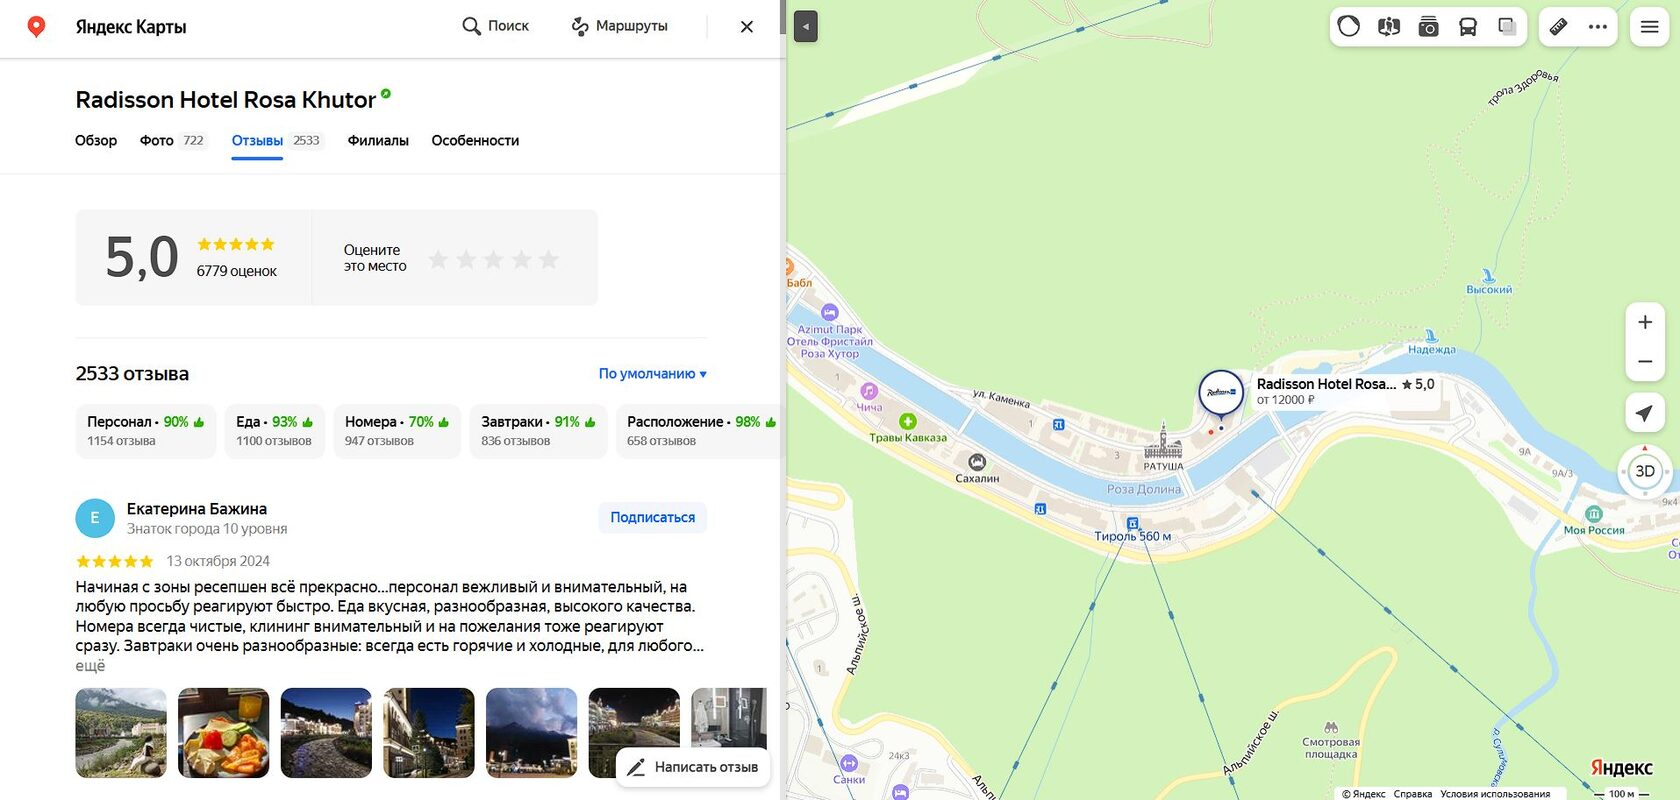The width and height of the screenshot is (1680, 800).
Task: Click Azimut Парк Отель hotel marker
Action: (830, 313)
